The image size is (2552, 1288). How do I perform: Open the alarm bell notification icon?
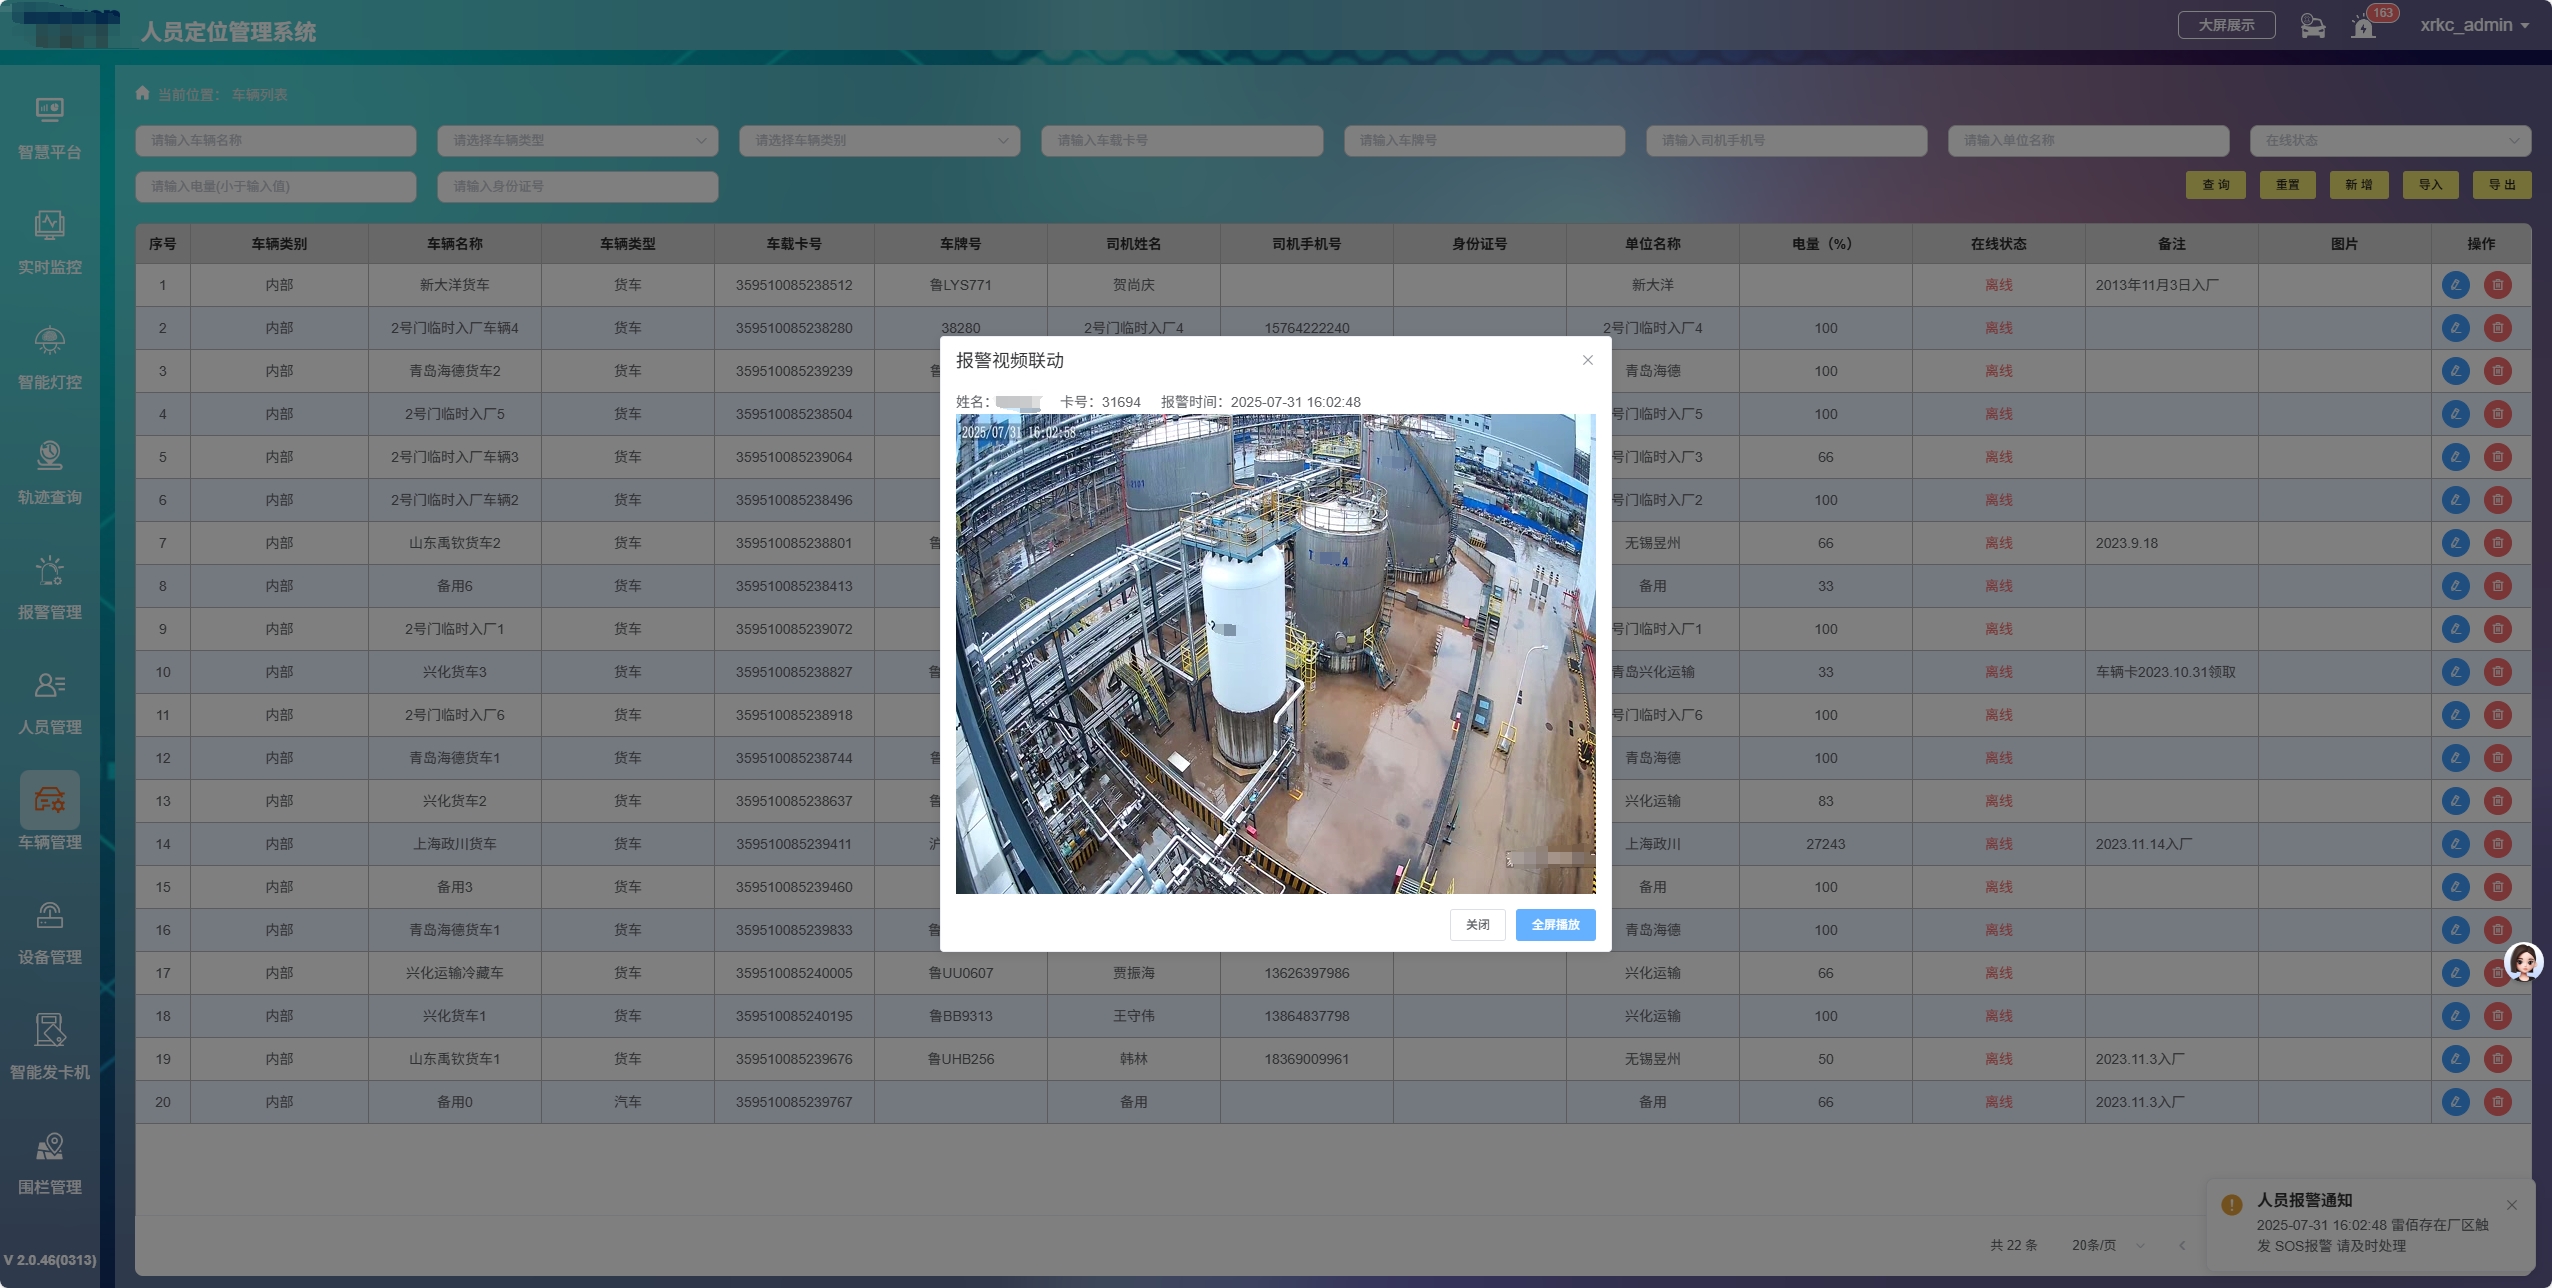click(2364, 27)
